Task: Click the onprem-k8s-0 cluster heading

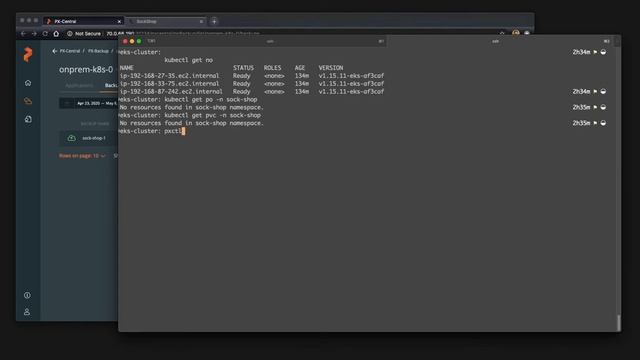Action: coord(86,69)
